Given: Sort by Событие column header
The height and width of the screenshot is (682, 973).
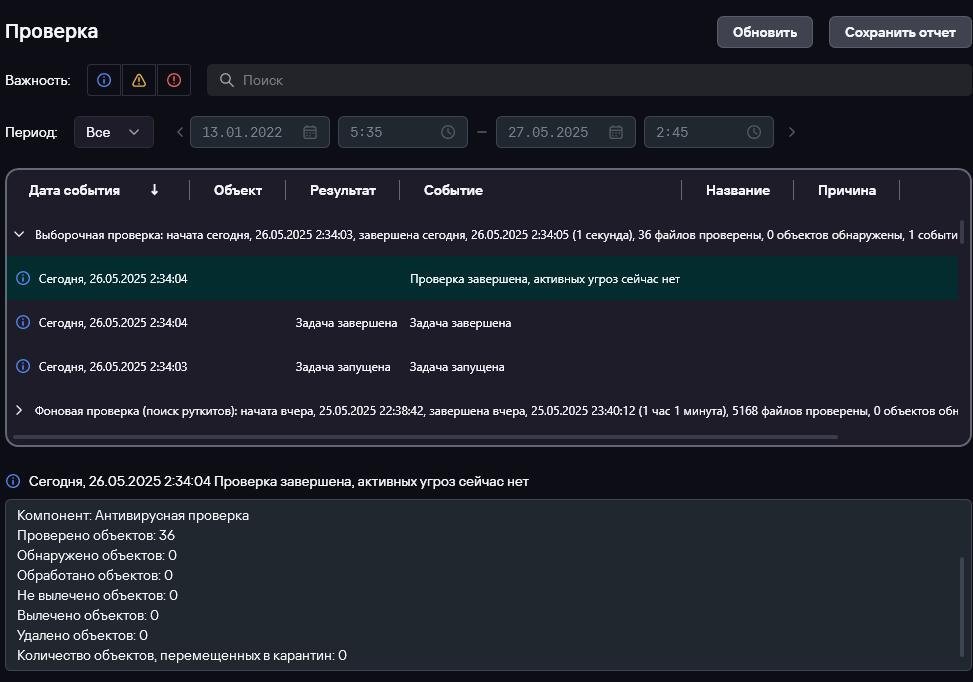Looking at the screenshot, I should point(453,191).
